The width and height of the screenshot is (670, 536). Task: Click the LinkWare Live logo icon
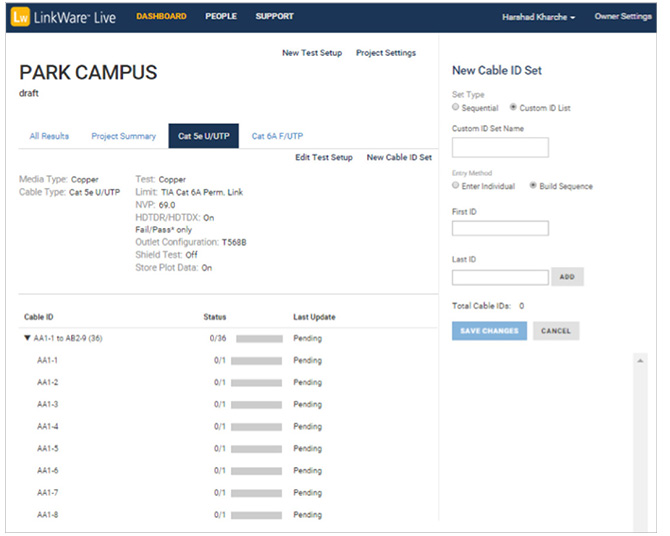coord(20,17)
